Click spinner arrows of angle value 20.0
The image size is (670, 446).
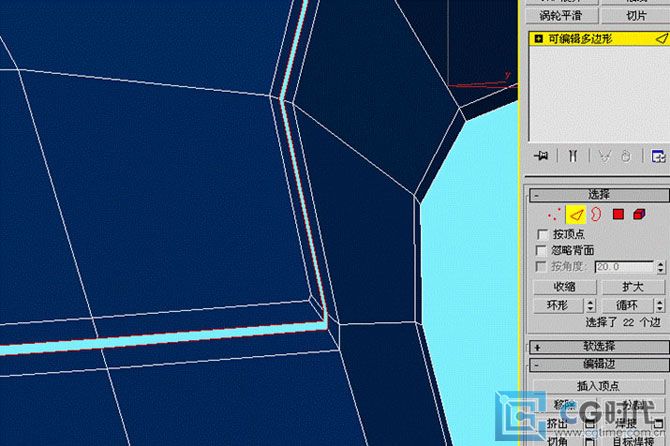pyautogui.click(x=661, y=267)
